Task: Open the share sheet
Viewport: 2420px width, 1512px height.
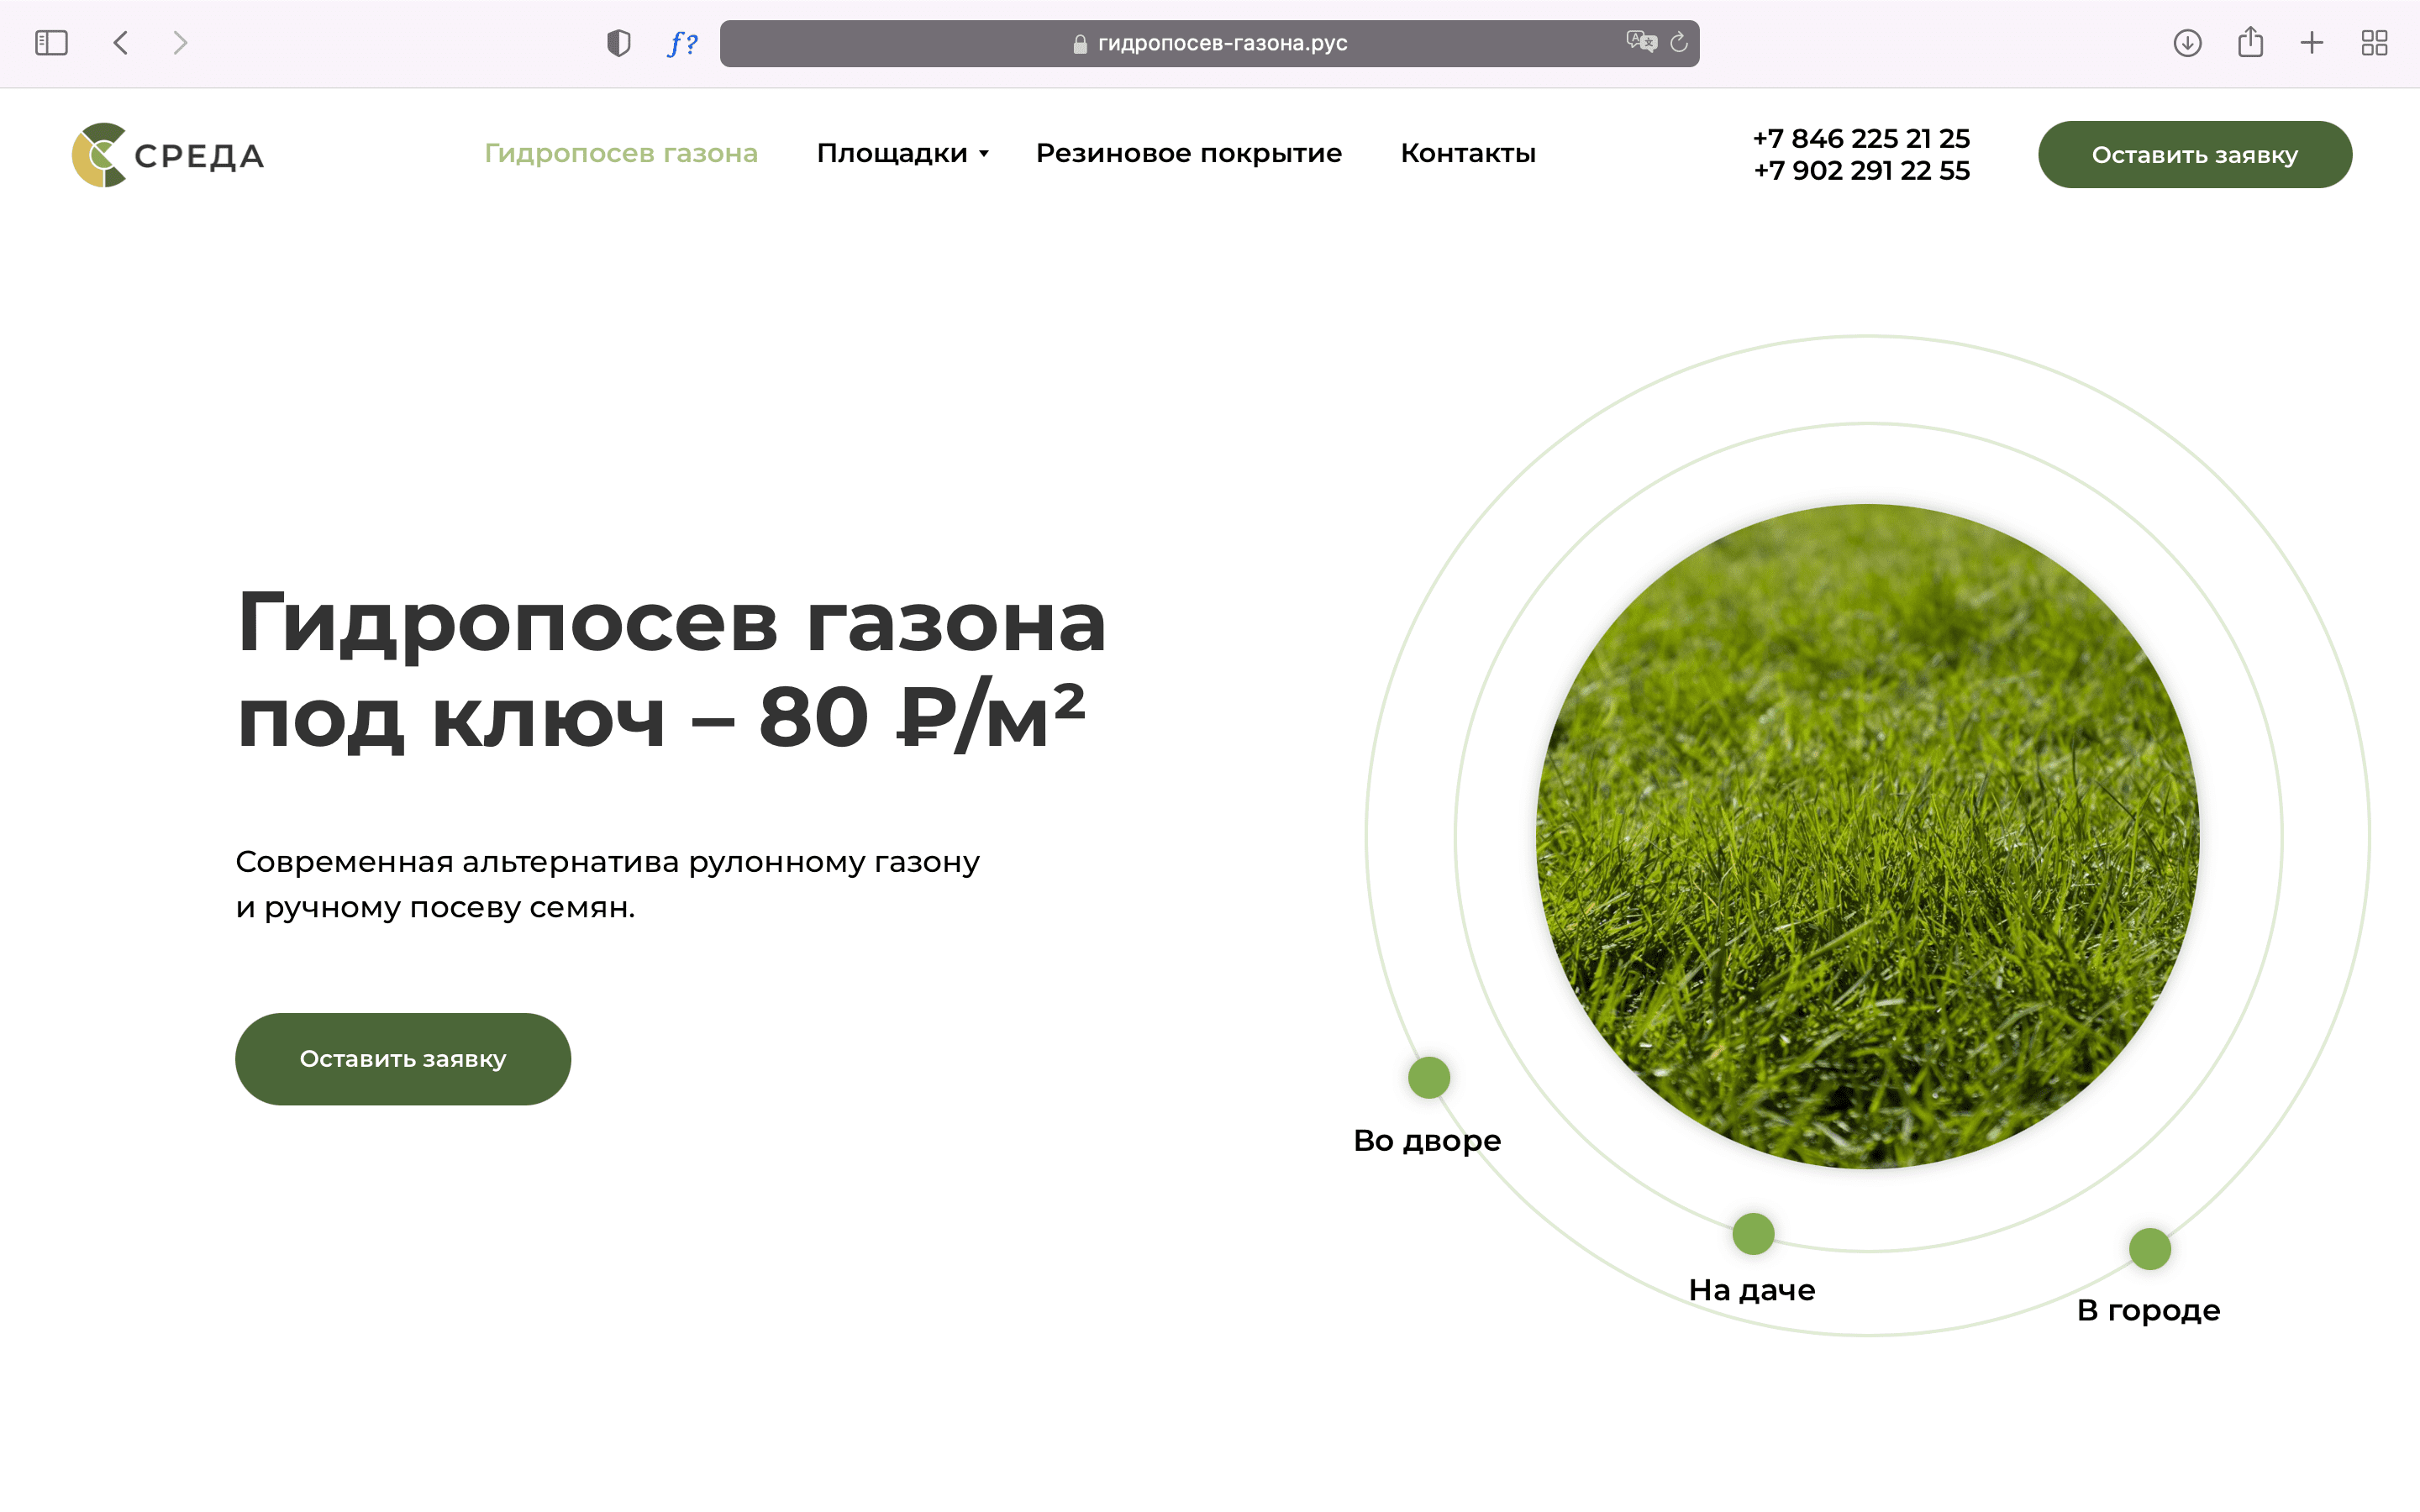Action: [2250, 42]
